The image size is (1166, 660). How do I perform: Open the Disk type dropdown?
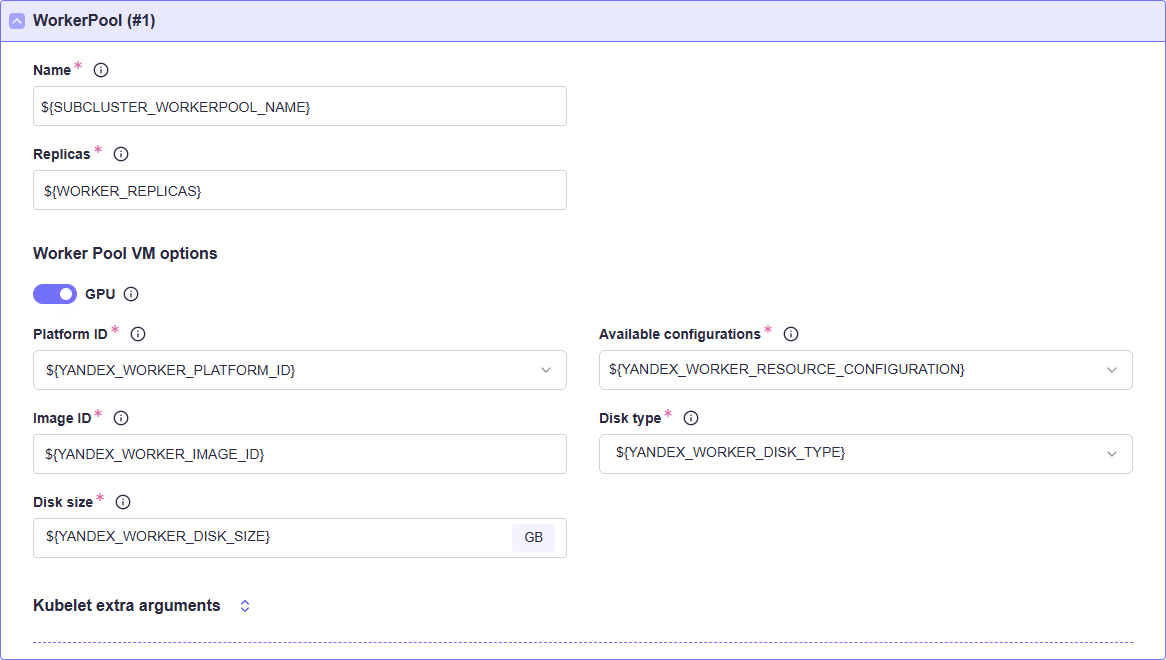click(866, 454)
